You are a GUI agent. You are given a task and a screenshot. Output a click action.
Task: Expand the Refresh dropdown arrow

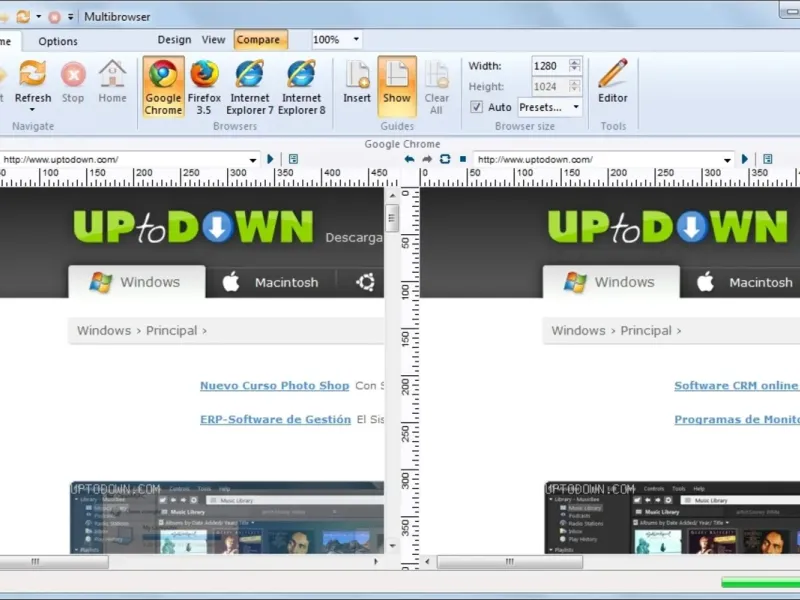33,110
